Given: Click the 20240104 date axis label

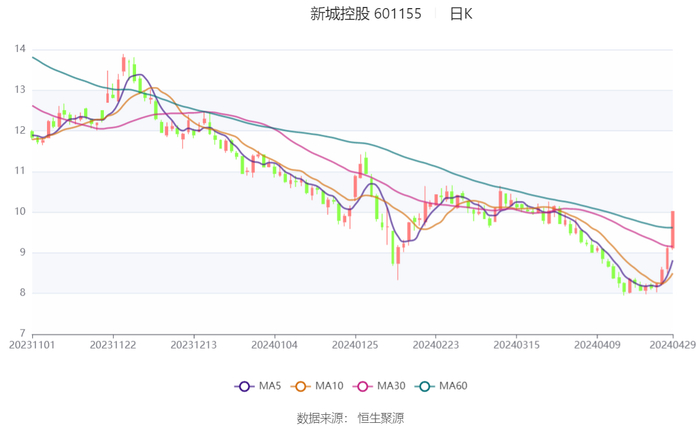Looking at the screenshot, I should click(x=274, y=344).
